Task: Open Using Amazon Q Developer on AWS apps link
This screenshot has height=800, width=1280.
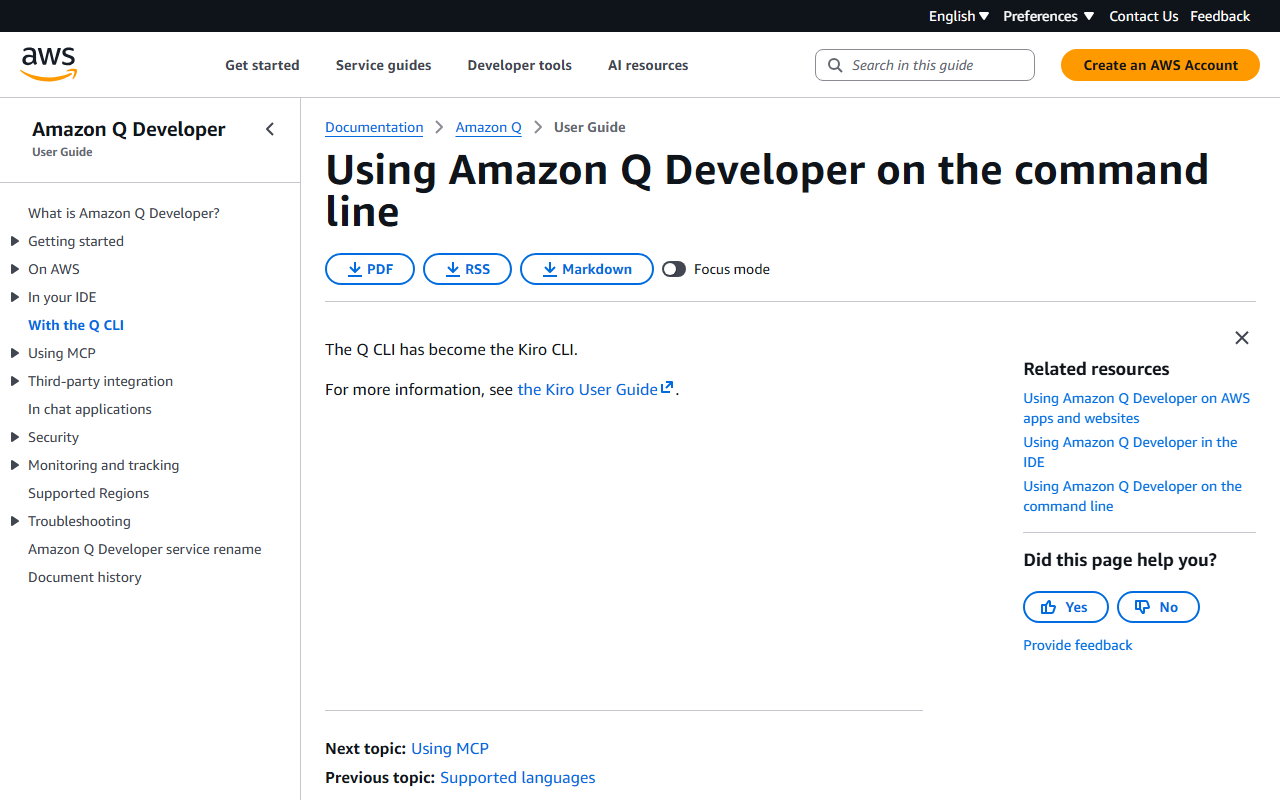Action: click(x=1136, y=408)
